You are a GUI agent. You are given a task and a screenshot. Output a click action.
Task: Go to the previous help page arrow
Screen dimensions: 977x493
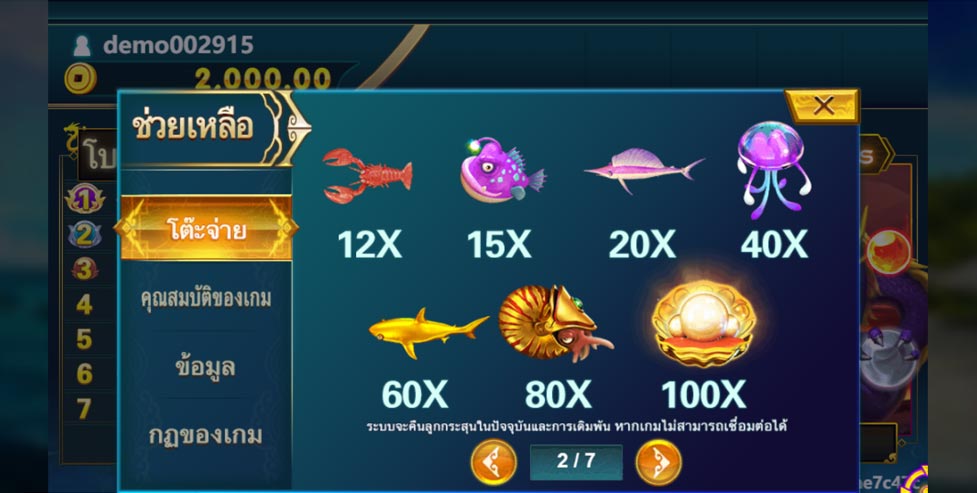(493, 462)
